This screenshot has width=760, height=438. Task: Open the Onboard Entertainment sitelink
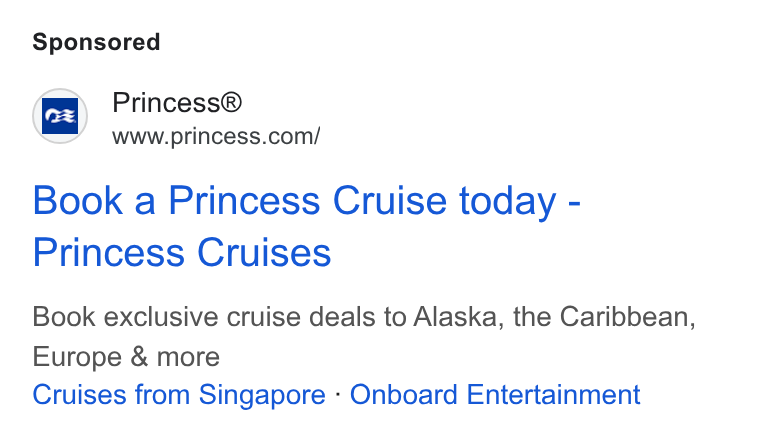click(x=495, y=394)
